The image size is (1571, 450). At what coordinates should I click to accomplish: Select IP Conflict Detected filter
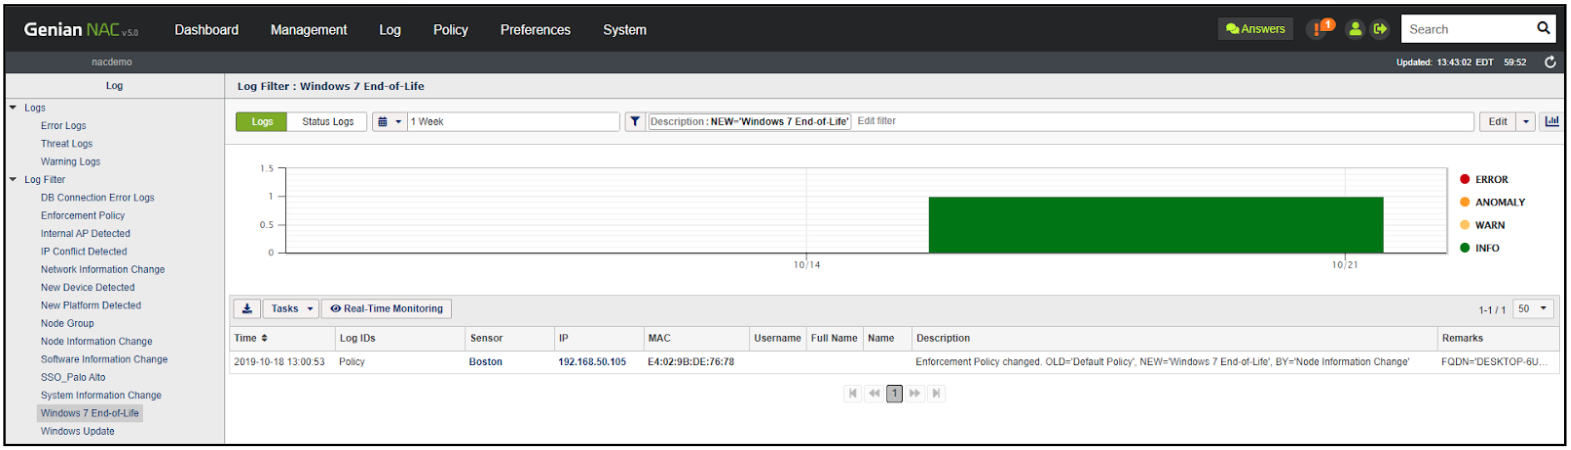tap(83, 252)
